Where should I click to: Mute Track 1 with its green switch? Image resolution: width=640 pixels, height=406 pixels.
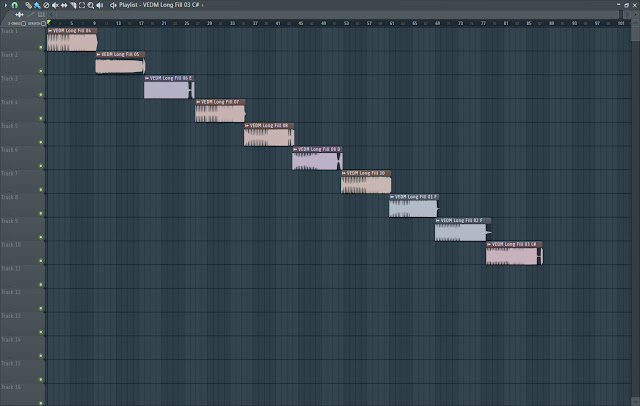pos(41,47)
